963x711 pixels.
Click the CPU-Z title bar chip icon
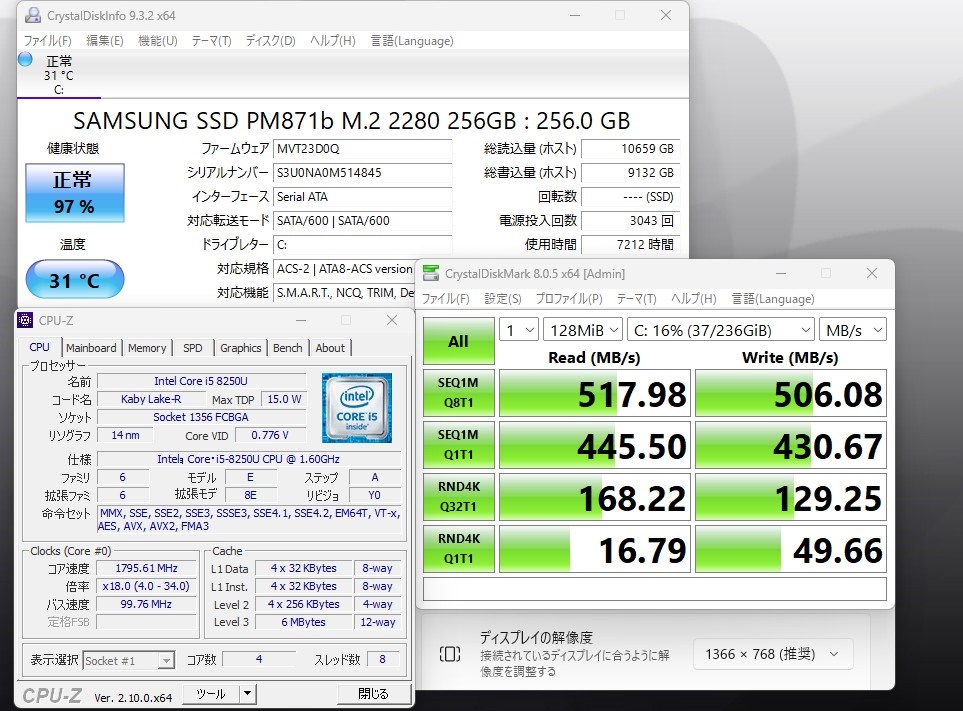coord(25,320)
